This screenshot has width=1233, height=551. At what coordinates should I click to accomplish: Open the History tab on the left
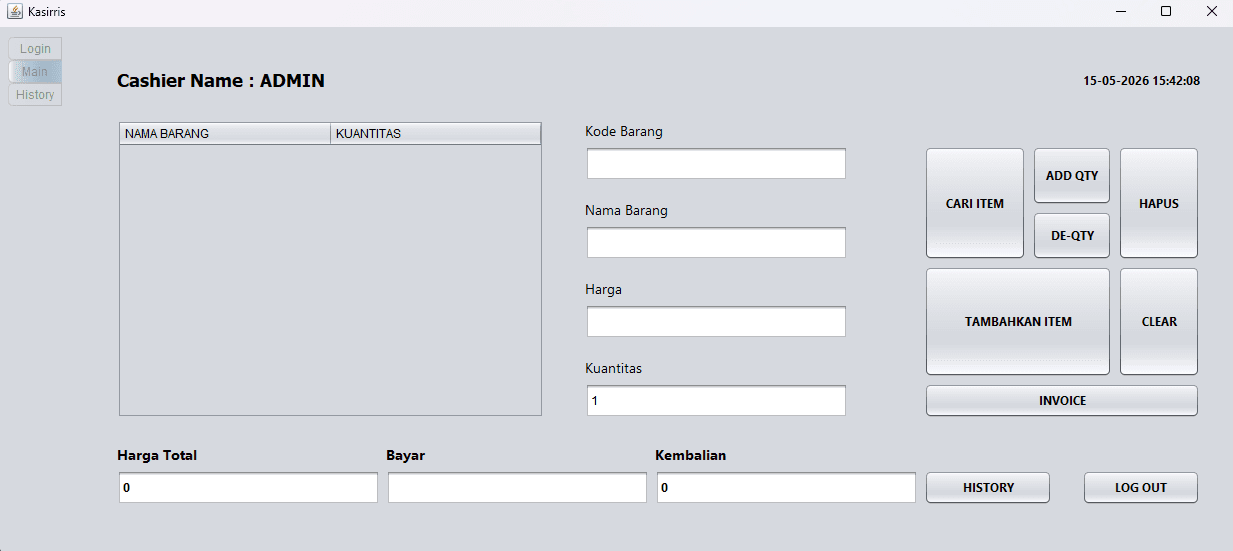pos(35,95)
